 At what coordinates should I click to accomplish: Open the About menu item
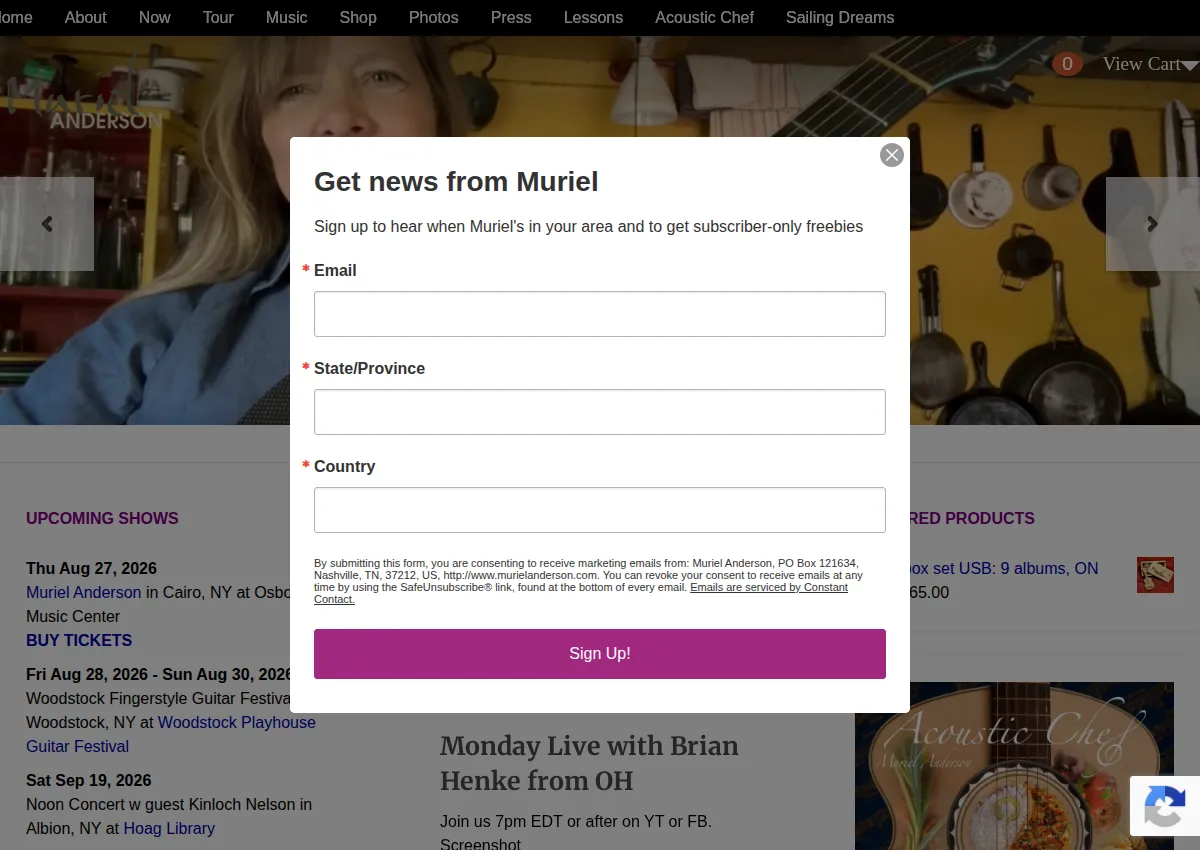[86, 17]
